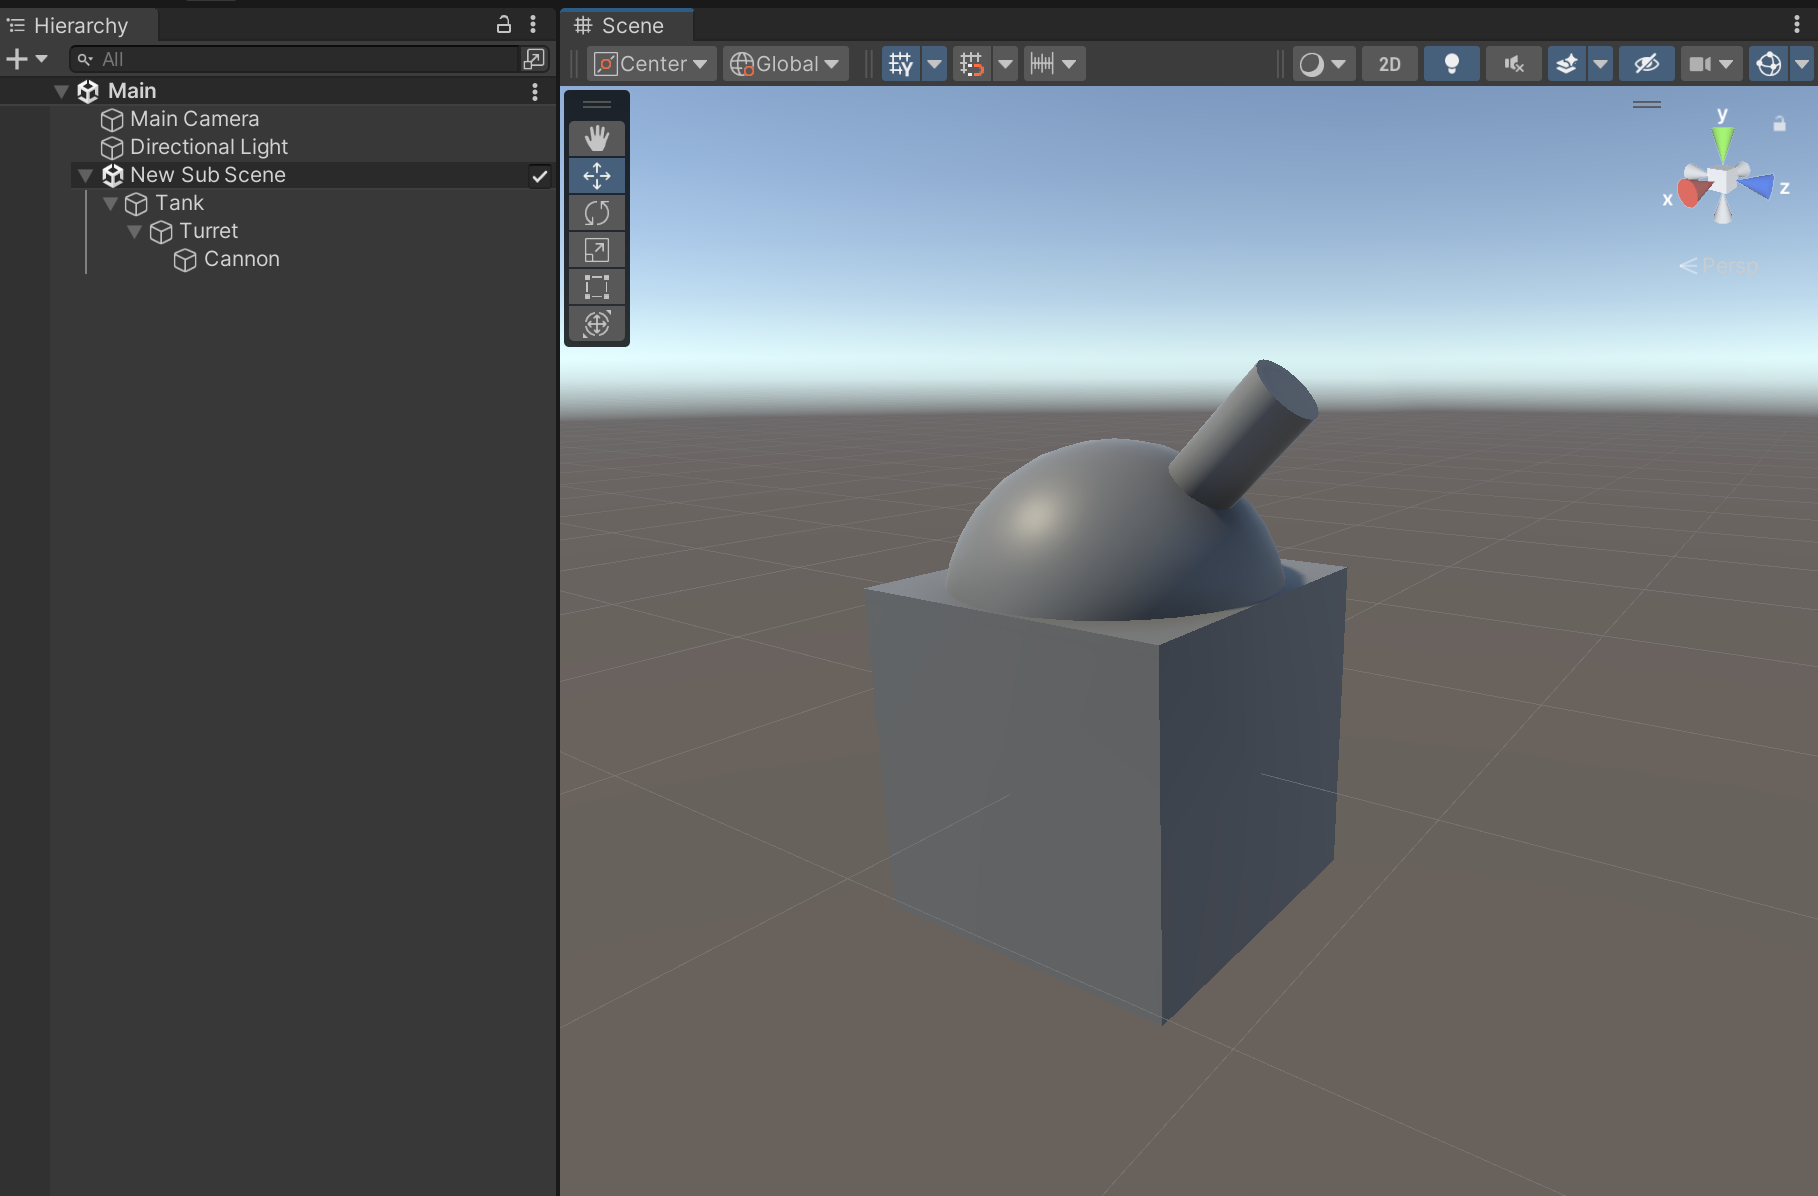Select the Scale tool
This screenshot has width=1818, height=1196.
coord(597,250)
